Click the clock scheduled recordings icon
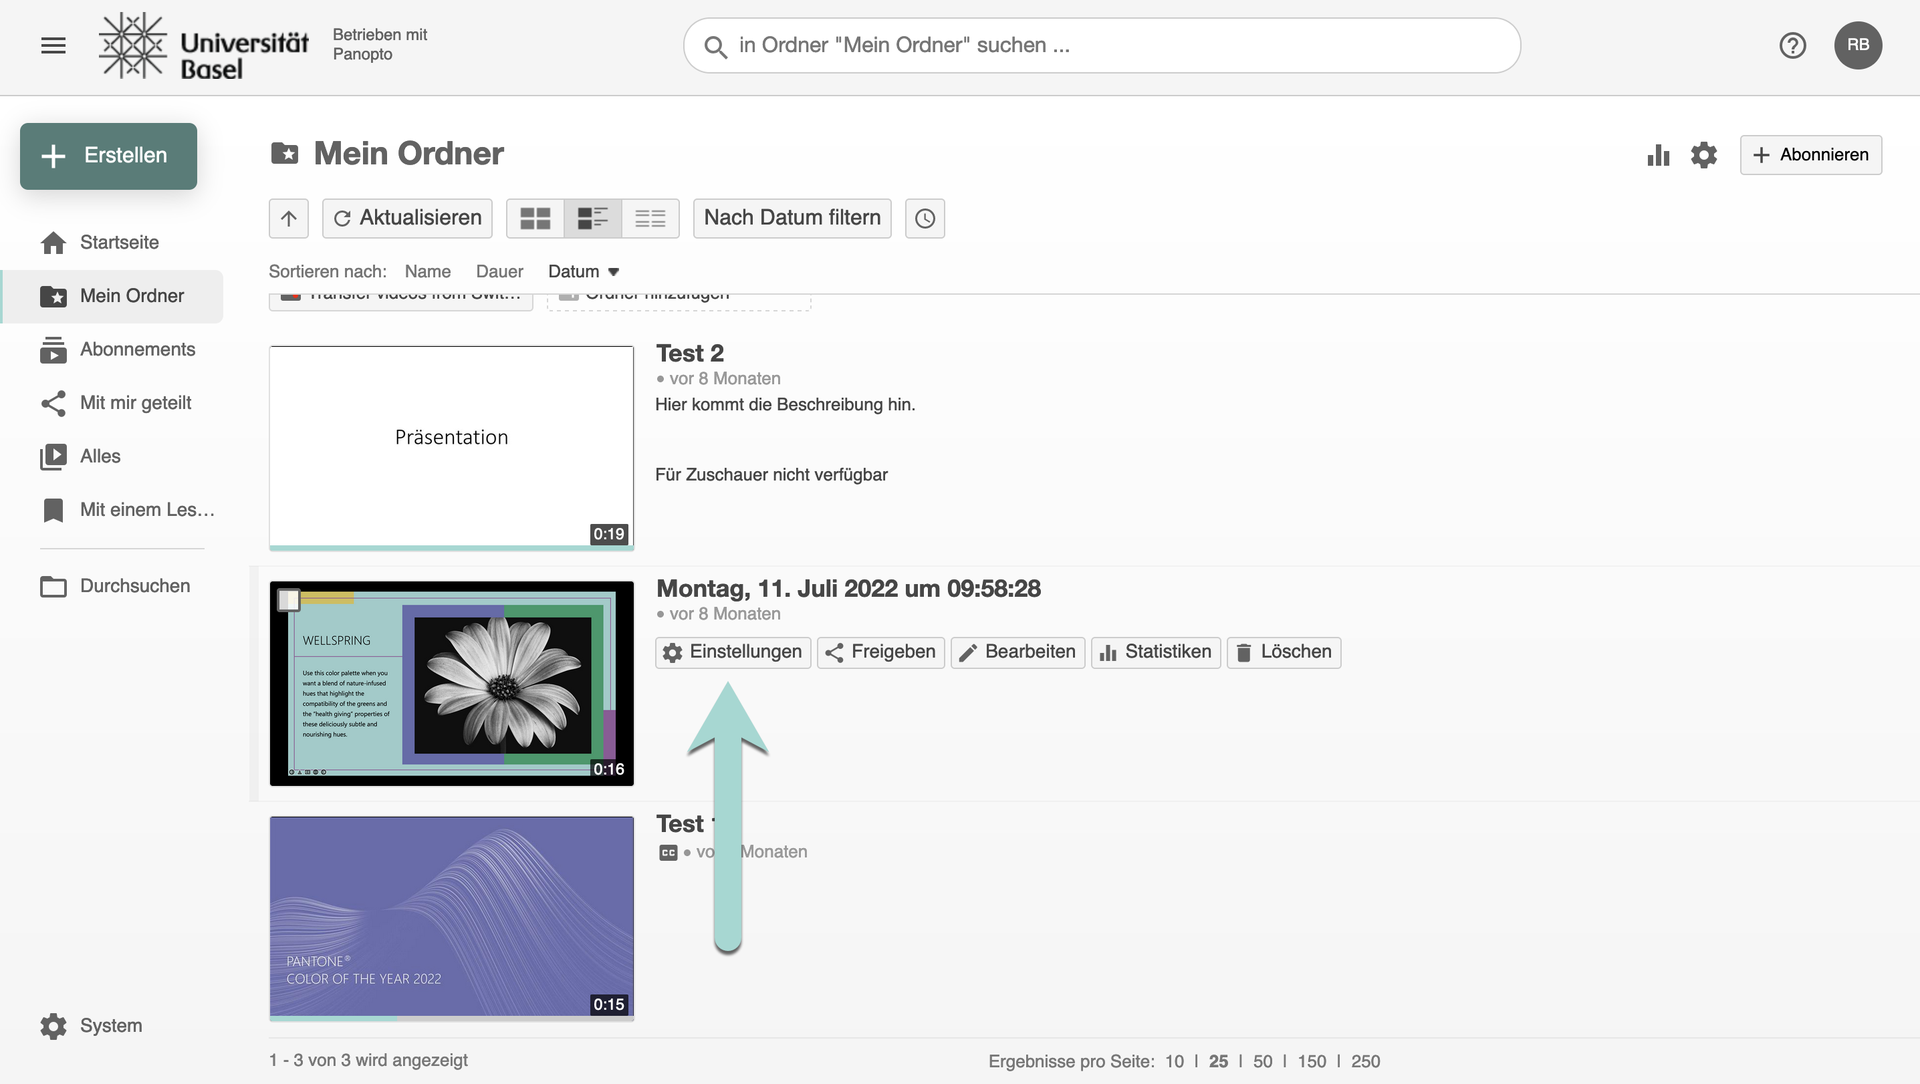 pyautogui.click(x=925, y=218)
